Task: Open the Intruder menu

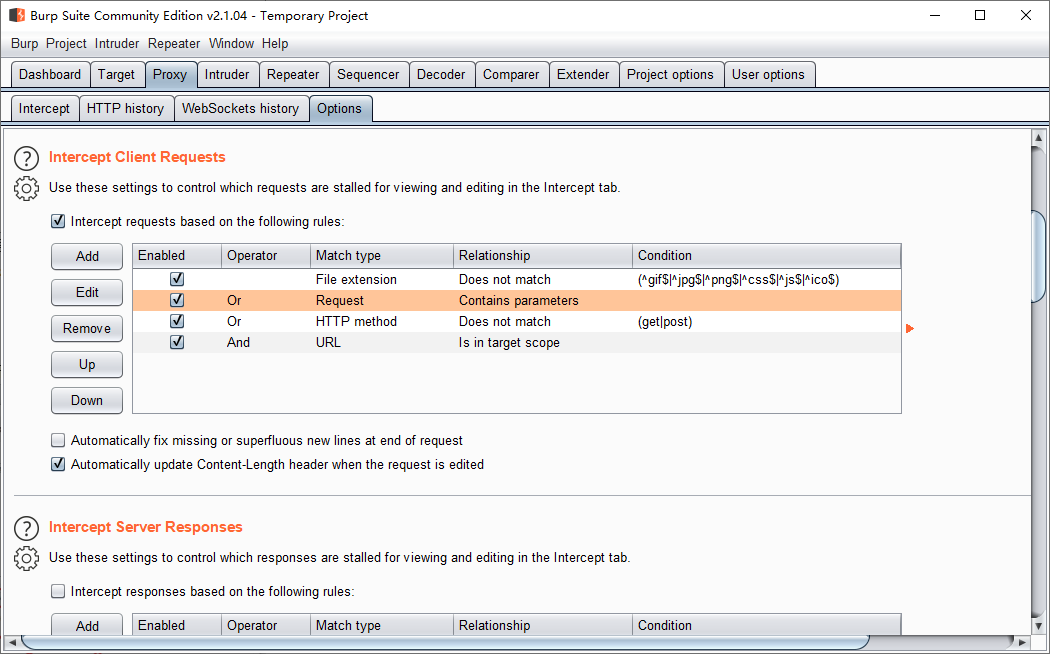Action: pos(117,44)
